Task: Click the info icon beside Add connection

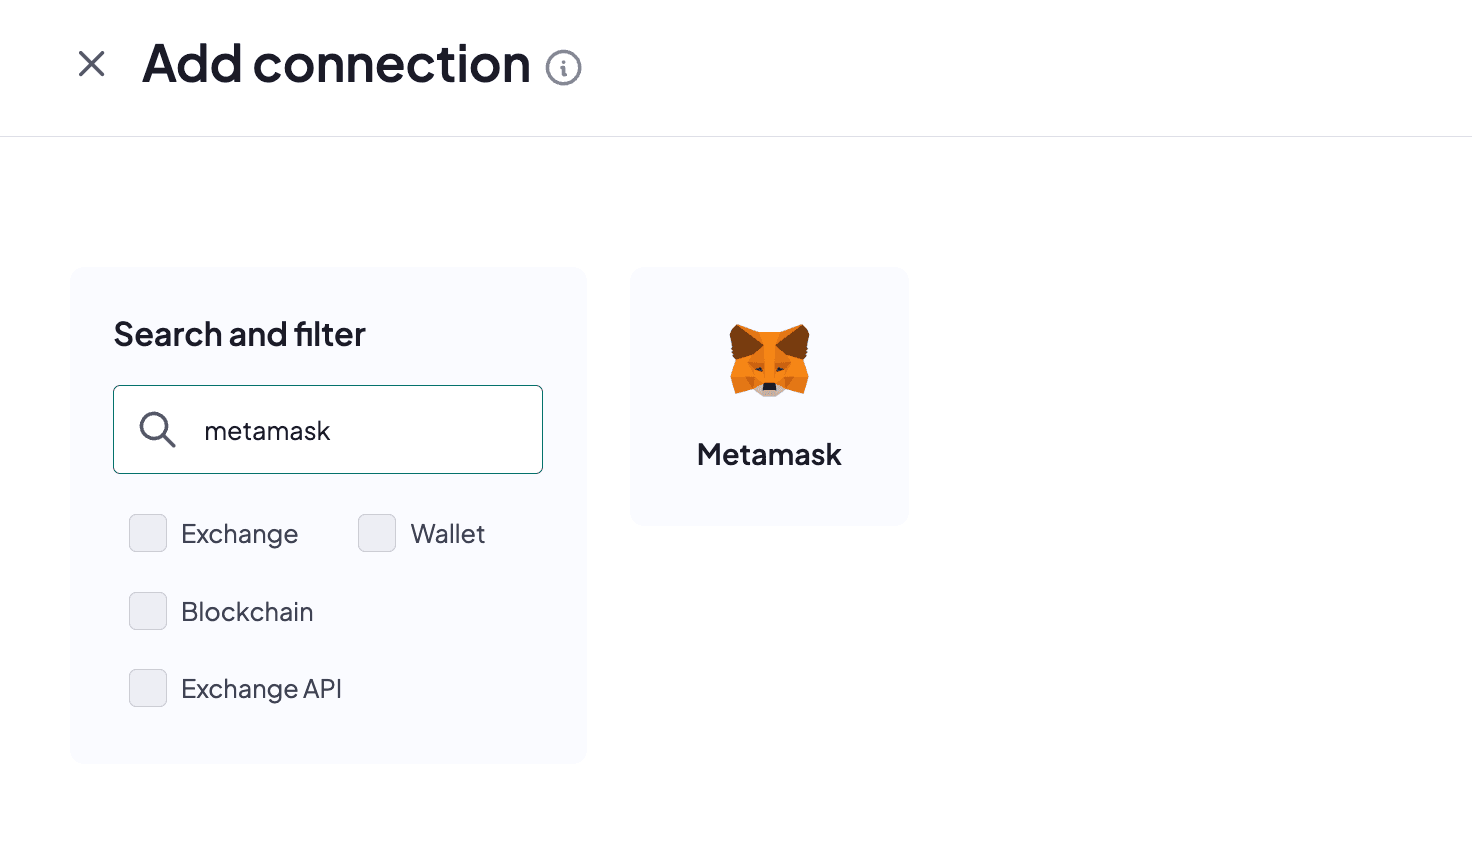Action: [563, 68]
